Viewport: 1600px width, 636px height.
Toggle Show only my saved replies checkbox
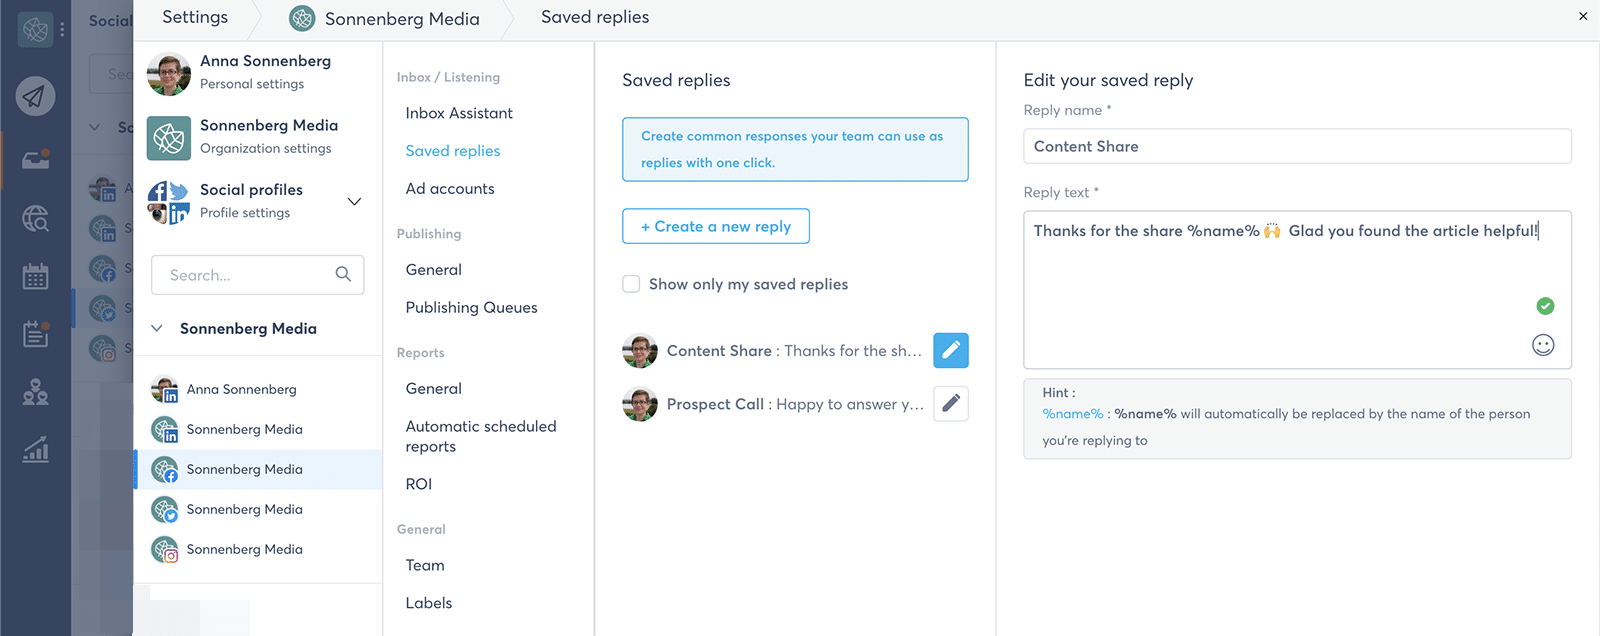(631, 284)
